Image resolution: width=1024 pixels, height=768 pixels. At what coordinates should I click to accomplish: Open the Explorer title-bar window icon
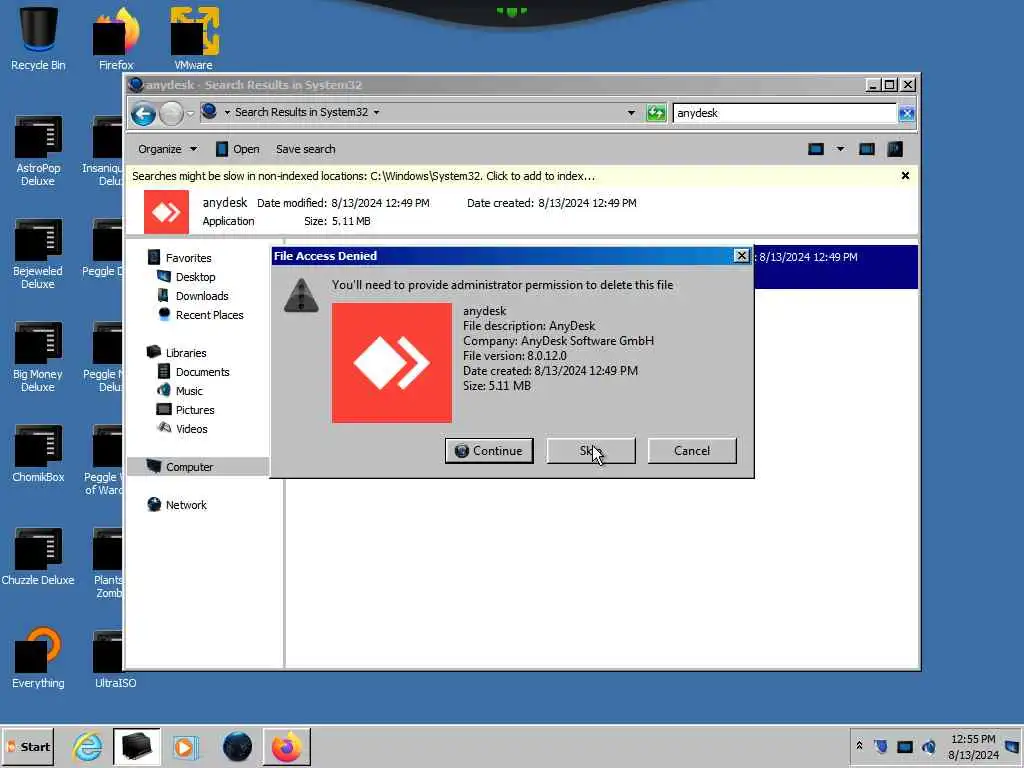(136, 85)
